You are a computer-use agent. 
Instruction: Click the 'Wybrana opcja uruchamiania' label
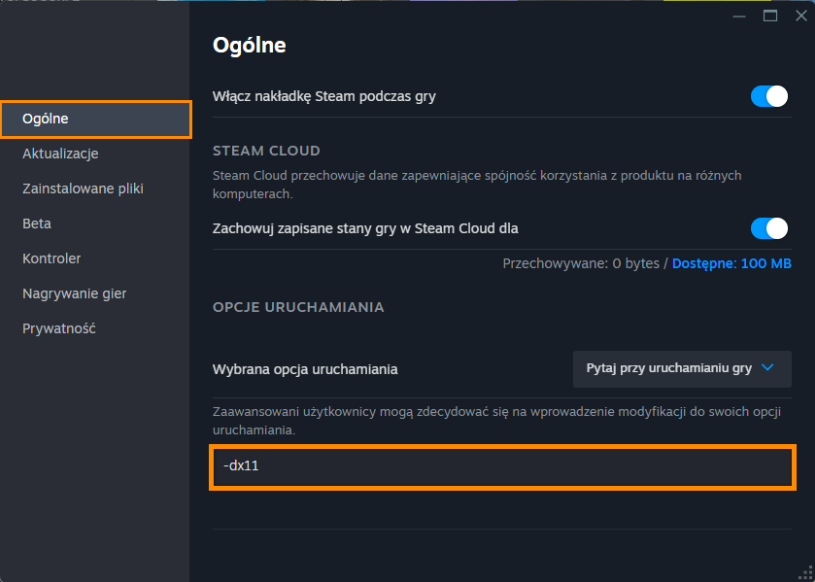tap(305, 369)
